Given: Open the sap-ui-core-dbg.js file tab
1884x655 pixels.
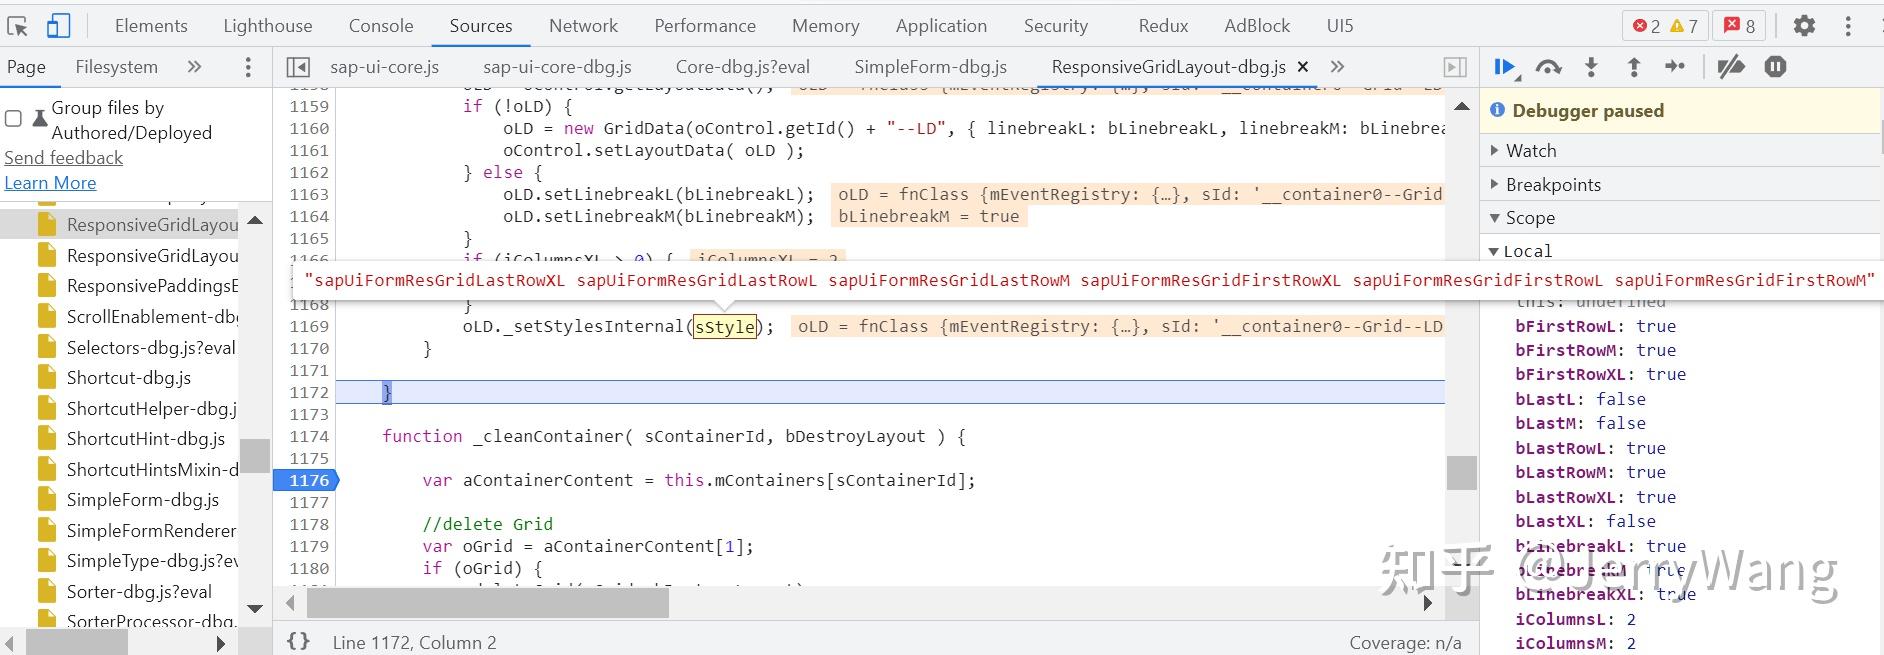Looking at the screenshot, I should pos(557,67).
